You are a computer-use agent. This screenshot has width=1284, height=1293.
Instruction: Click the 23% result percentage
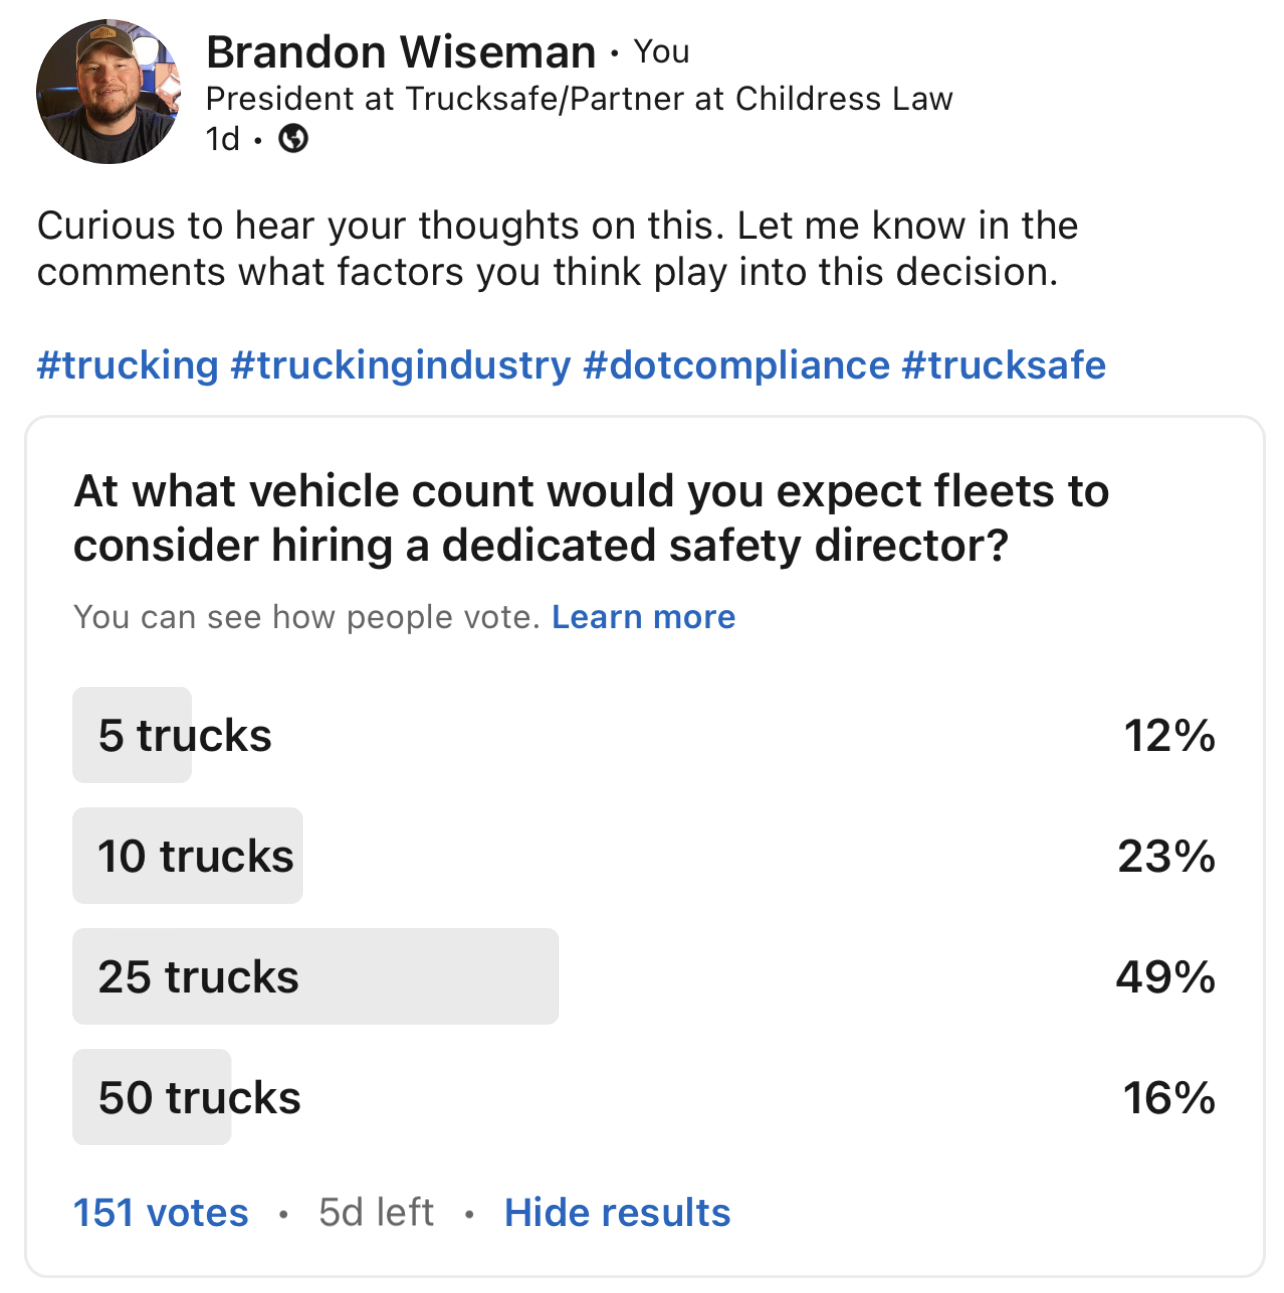pos(1166,856)
